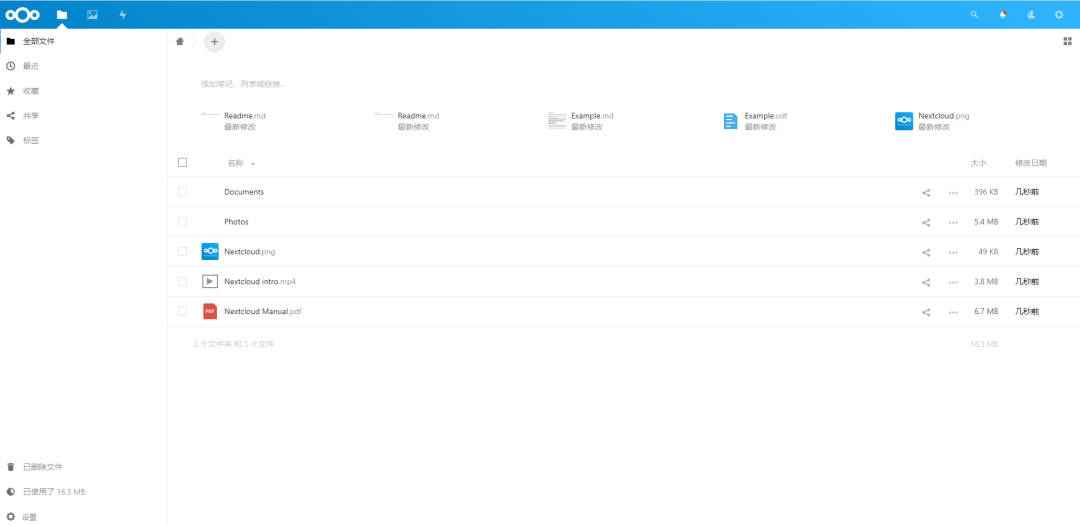Switch to grid view icon

click(x=1067, y=41)
